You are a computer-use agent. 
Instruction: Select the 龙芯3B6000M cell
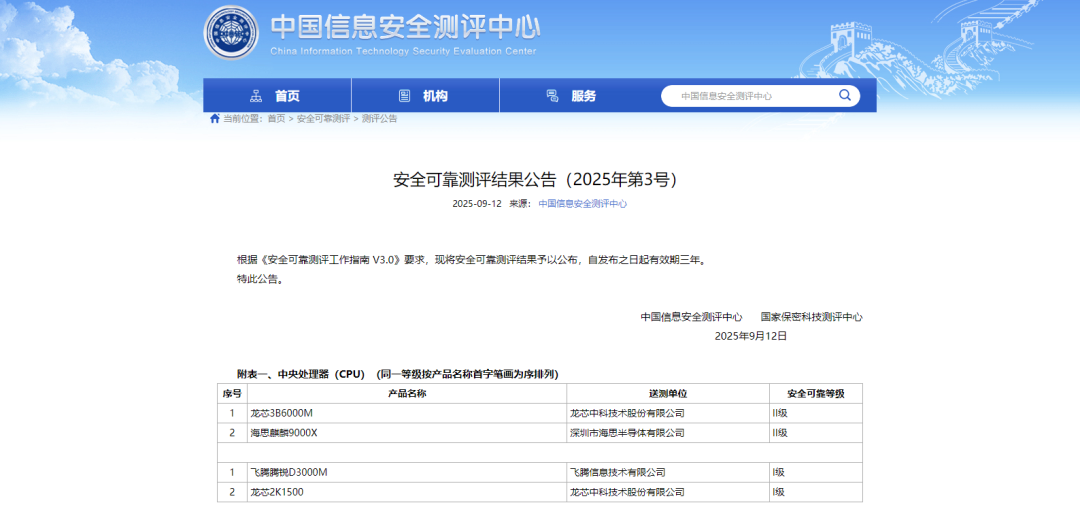[407, 413]
